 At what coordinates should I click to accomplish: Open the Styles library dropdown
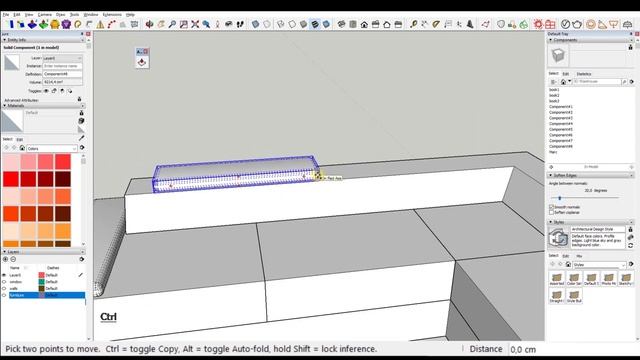coord(599,265)
